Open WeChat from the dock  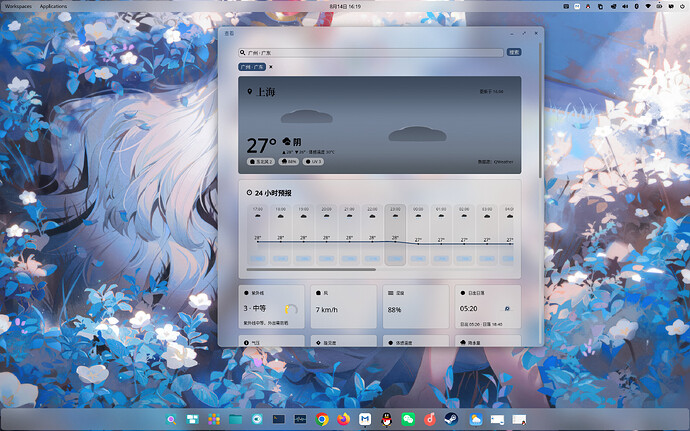click(408, 420)
